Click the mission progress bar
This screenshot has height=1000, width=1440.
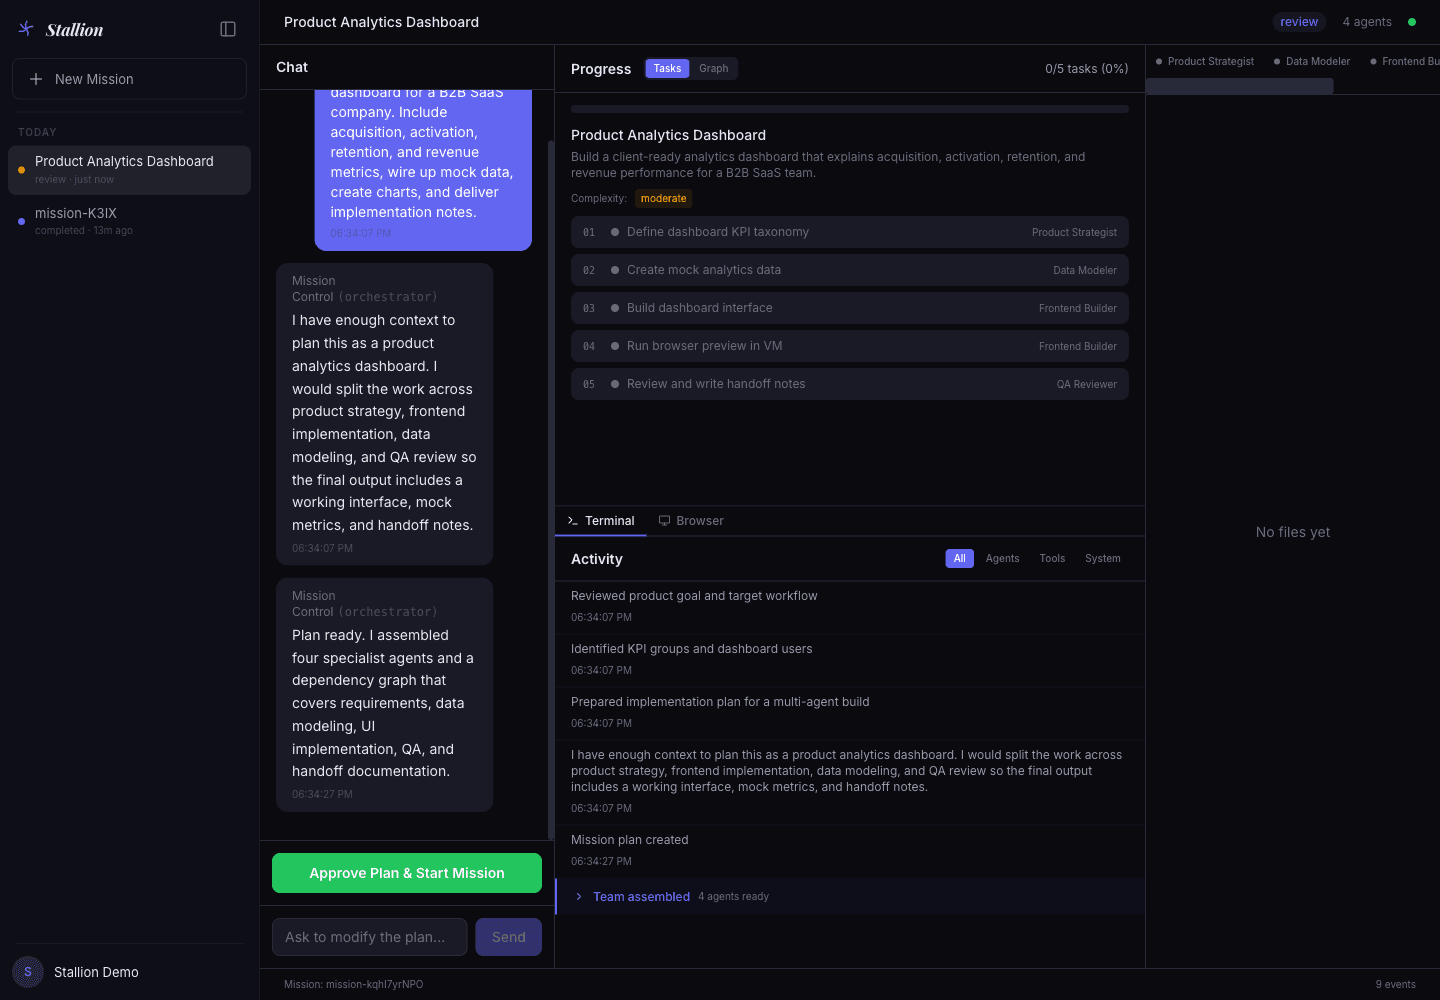pyautogui.click(x=850, y=109)
